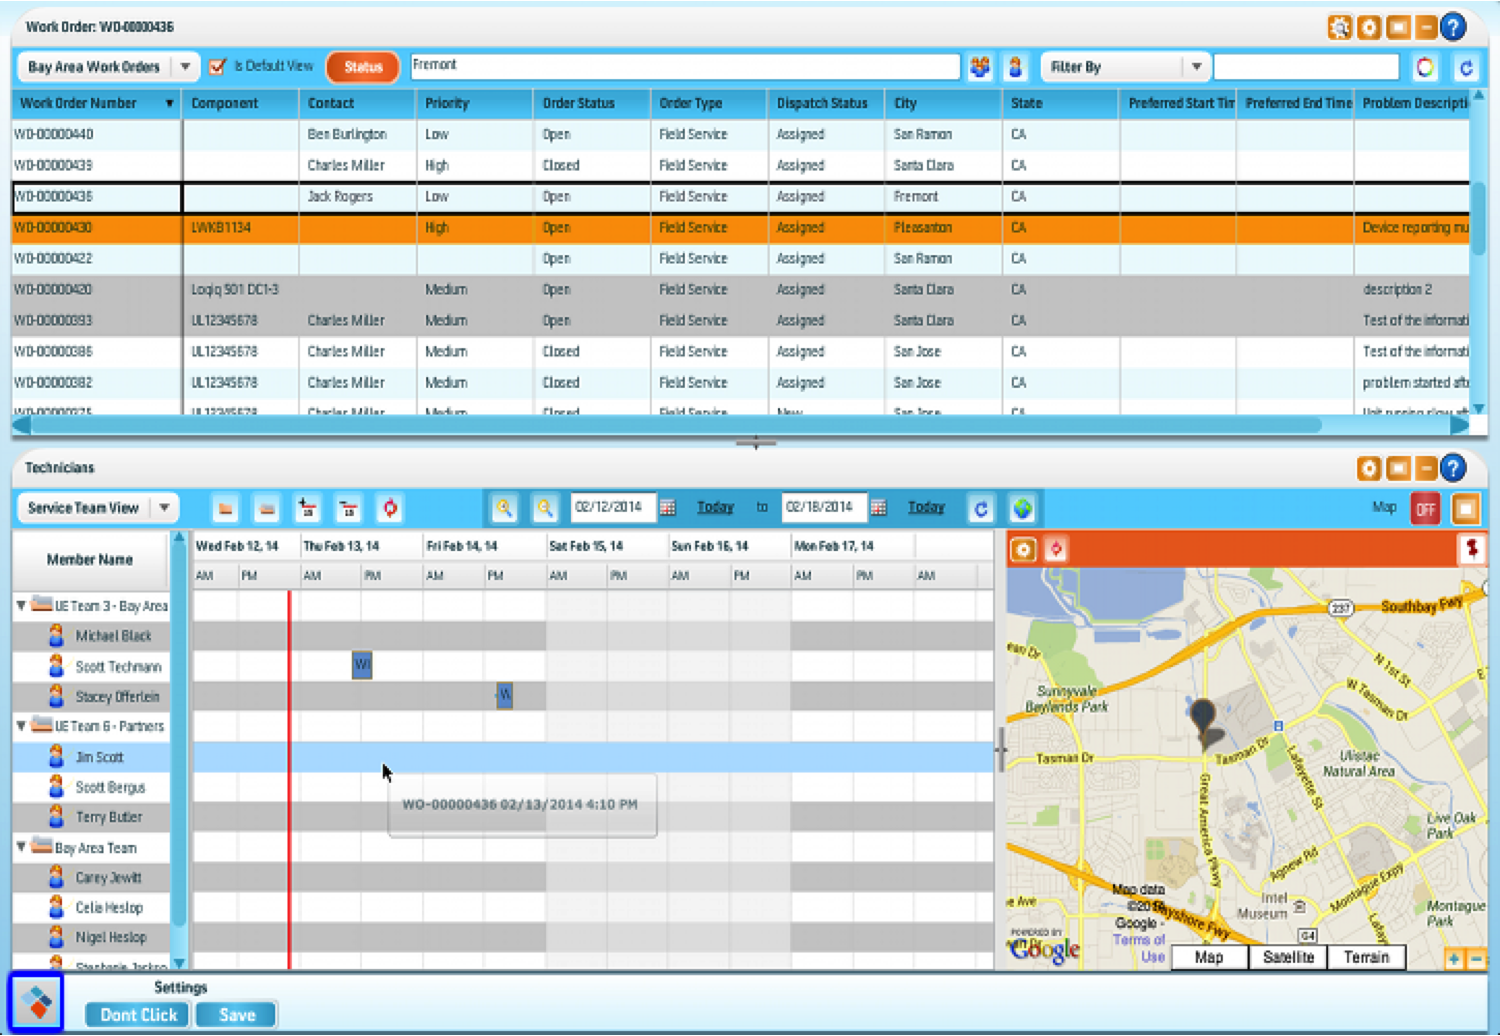Open the start date calendar picker
This screenshot has height=1036, width=1500.
[668, 508]
